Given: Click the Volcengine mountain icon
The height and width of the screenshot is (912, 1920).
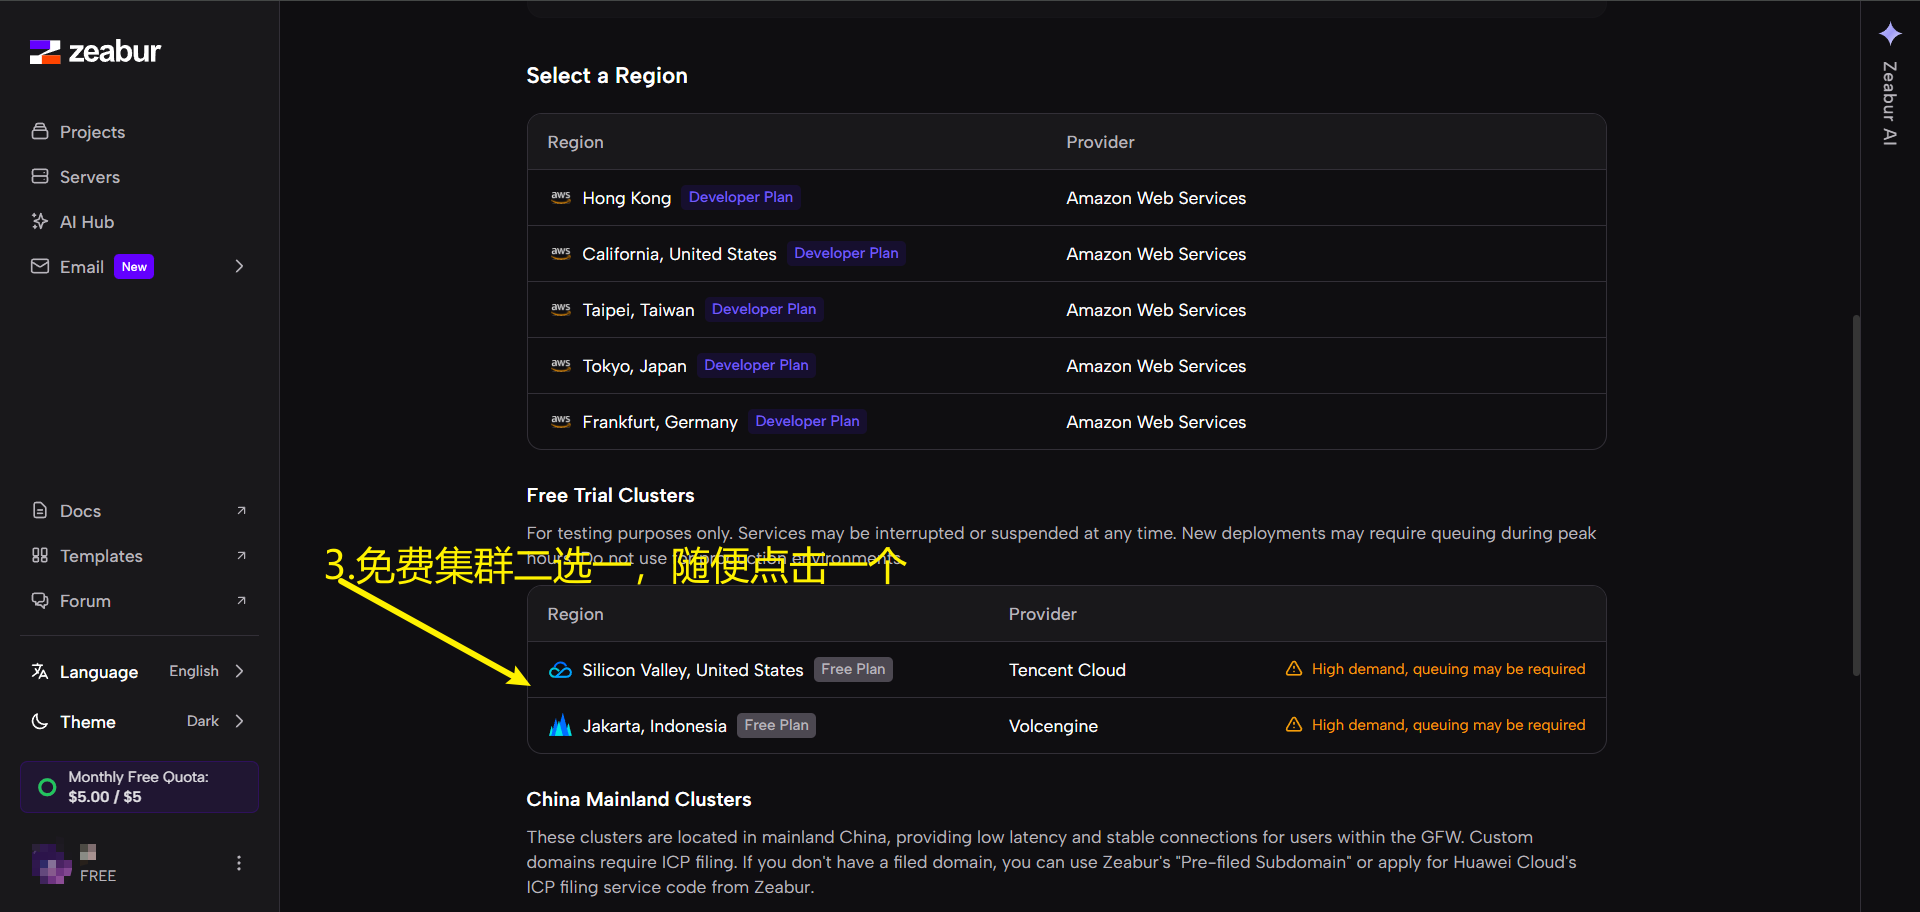Looking at the screenshot, I should [x=561, y=725].
